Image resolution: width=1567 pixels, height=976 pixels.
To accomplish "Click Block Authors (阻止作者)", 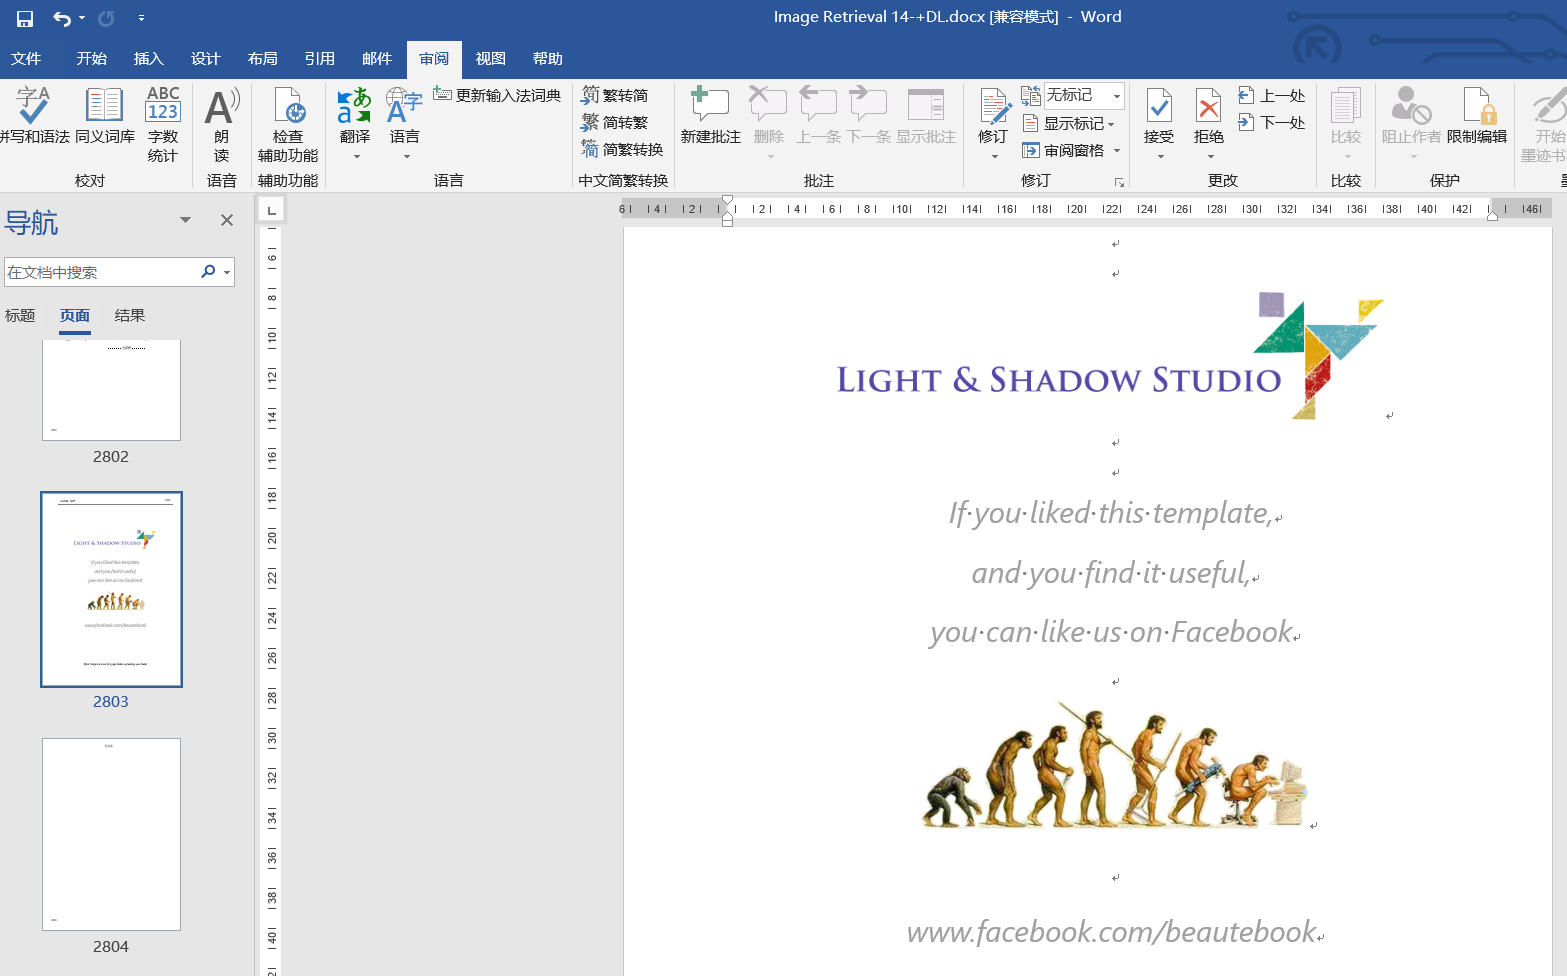I will (x=1411, y=116).
